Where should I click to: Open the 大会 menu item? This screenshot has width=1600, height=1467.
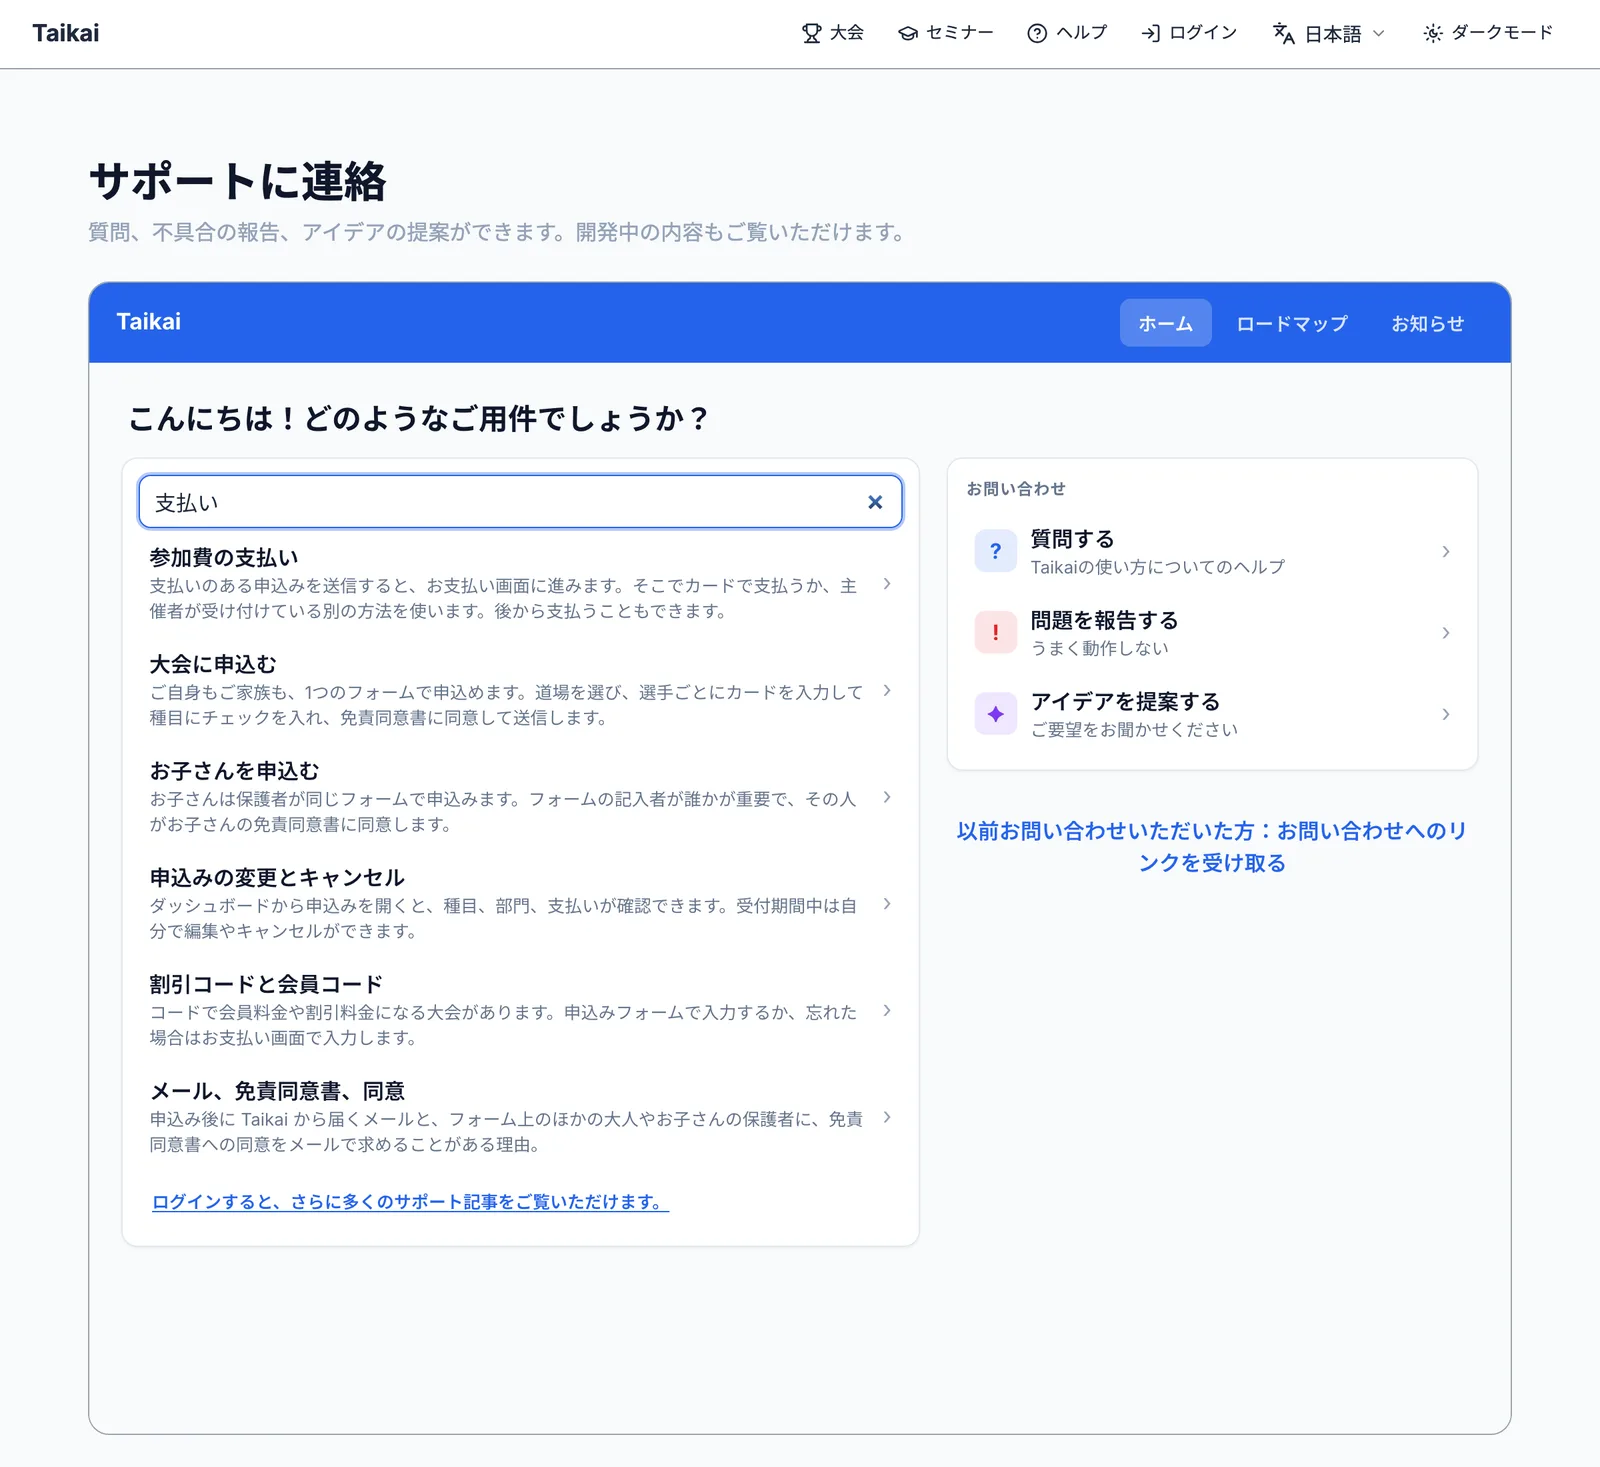point(833,33)
